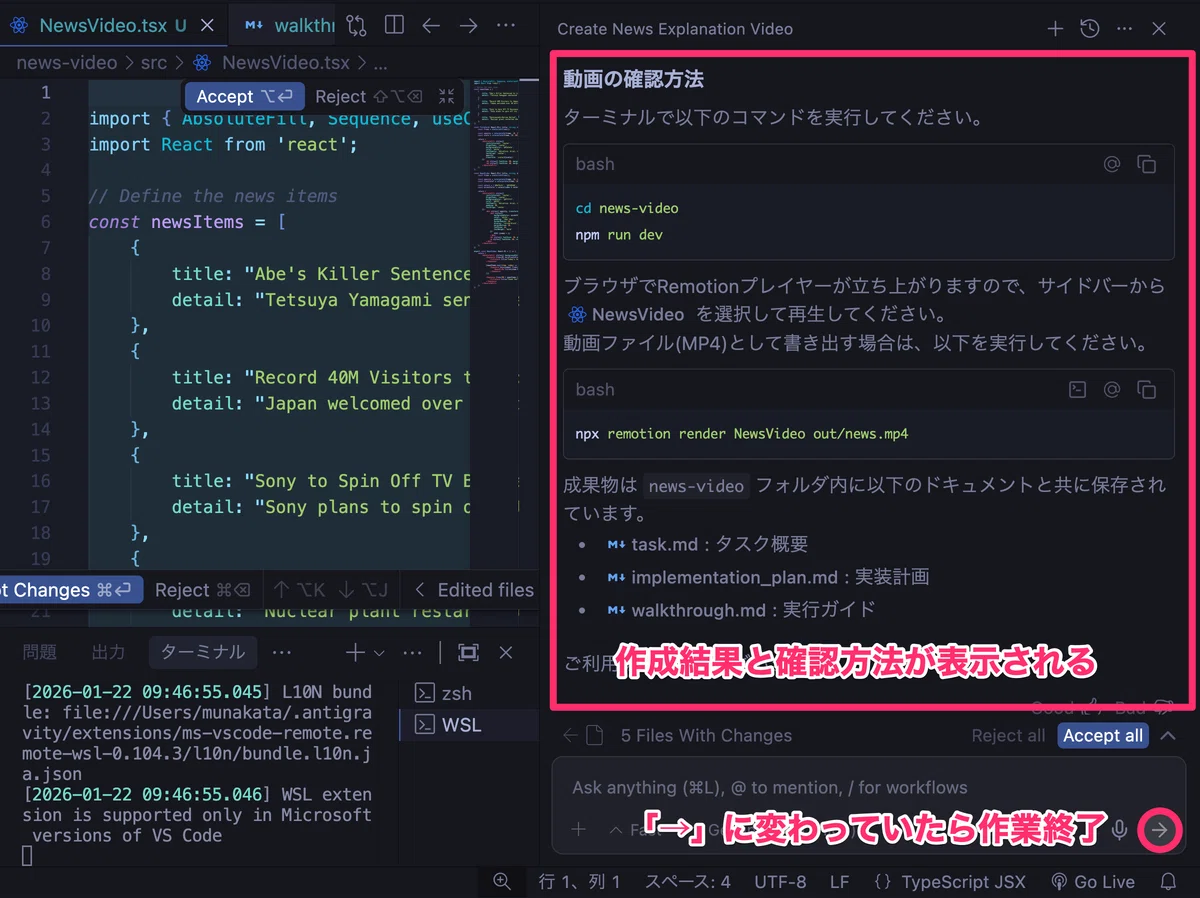Copy the cd news-video bash block

pyautogui.click(x=1147, y=164)
